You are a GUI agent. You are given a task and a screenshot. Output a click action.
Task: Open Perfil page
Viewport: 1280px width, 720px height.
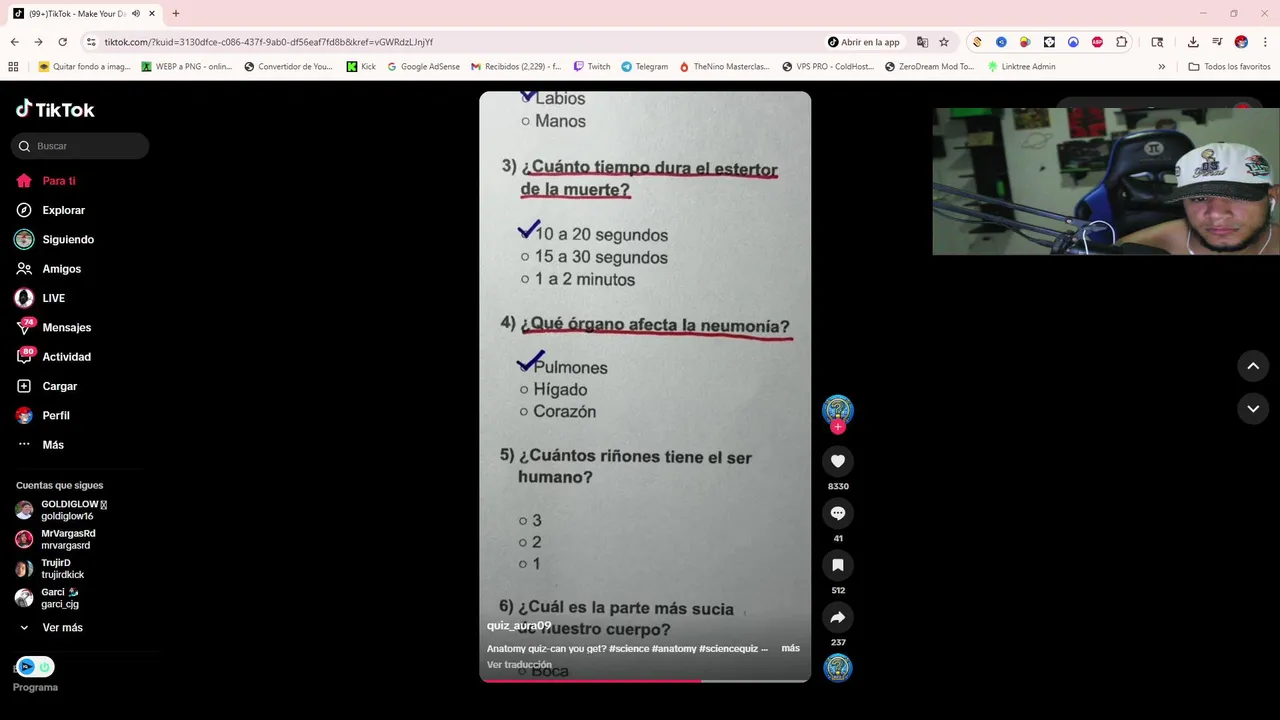coord(42,415)
